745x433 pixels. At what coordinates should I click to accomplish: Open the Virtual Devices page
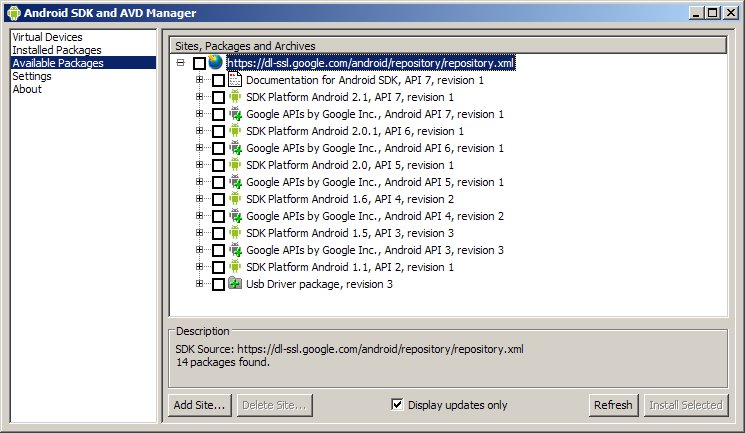(47, 37)
